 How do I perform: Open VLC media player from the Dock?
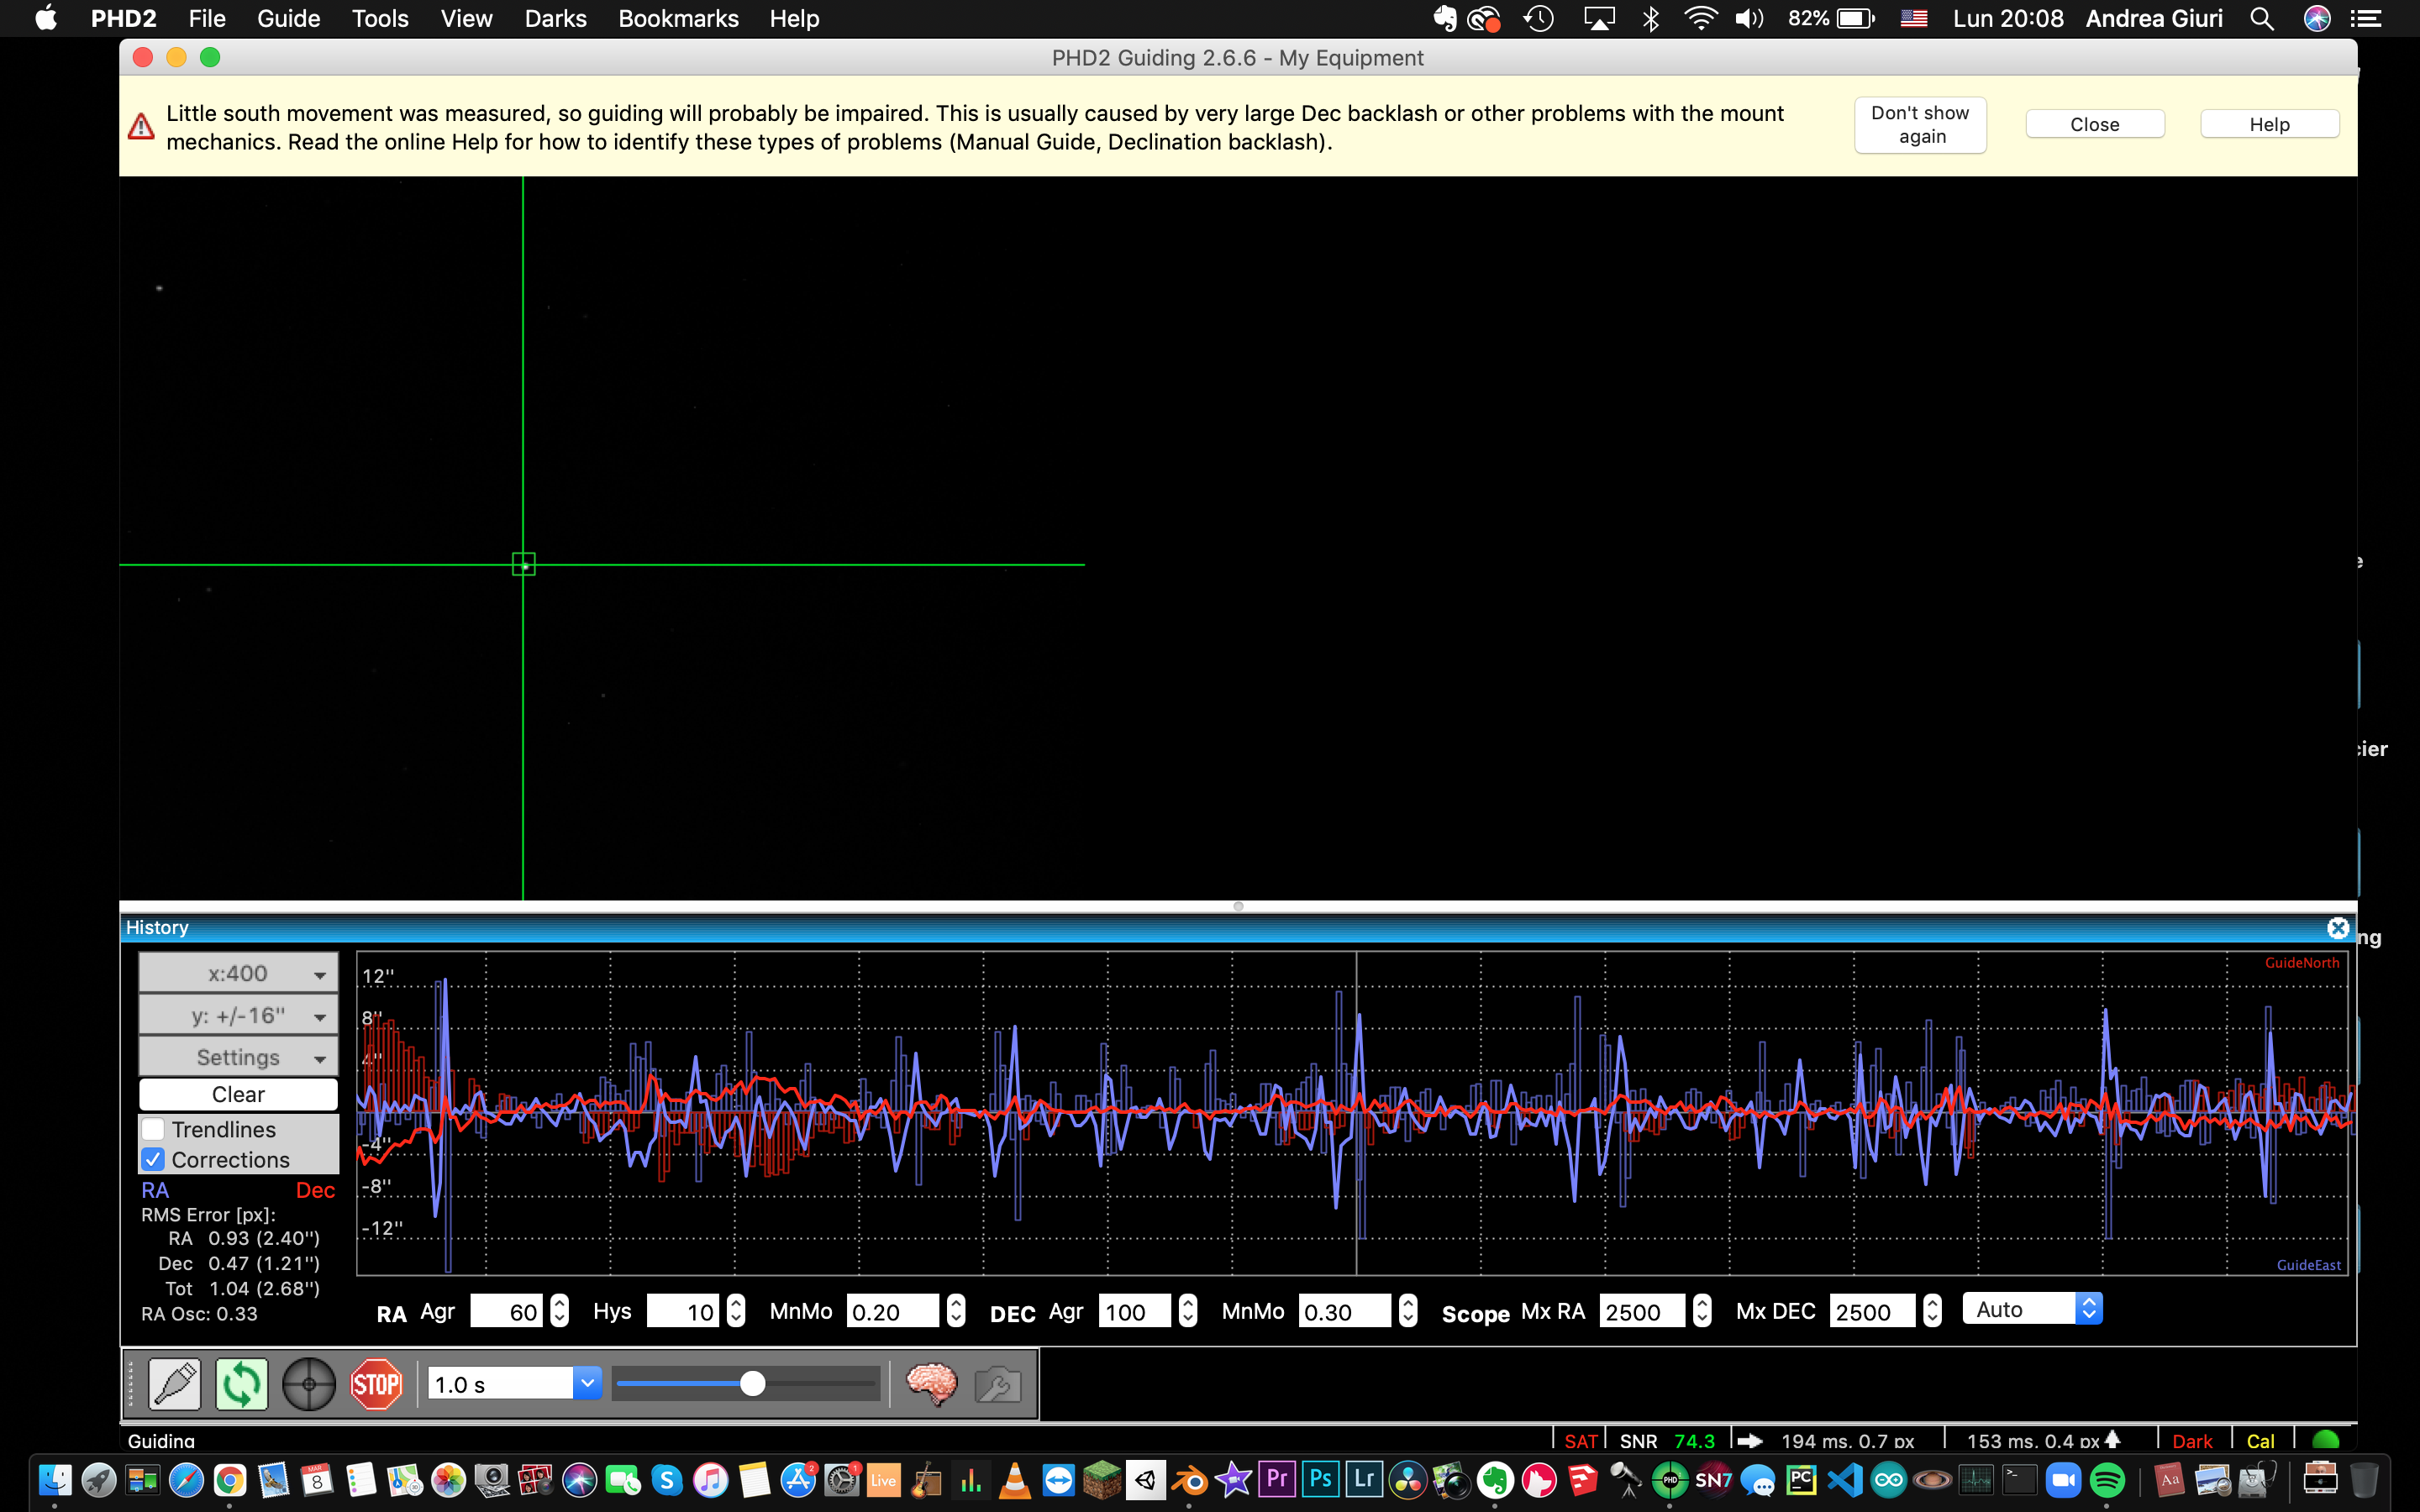coord(1015,1479)
